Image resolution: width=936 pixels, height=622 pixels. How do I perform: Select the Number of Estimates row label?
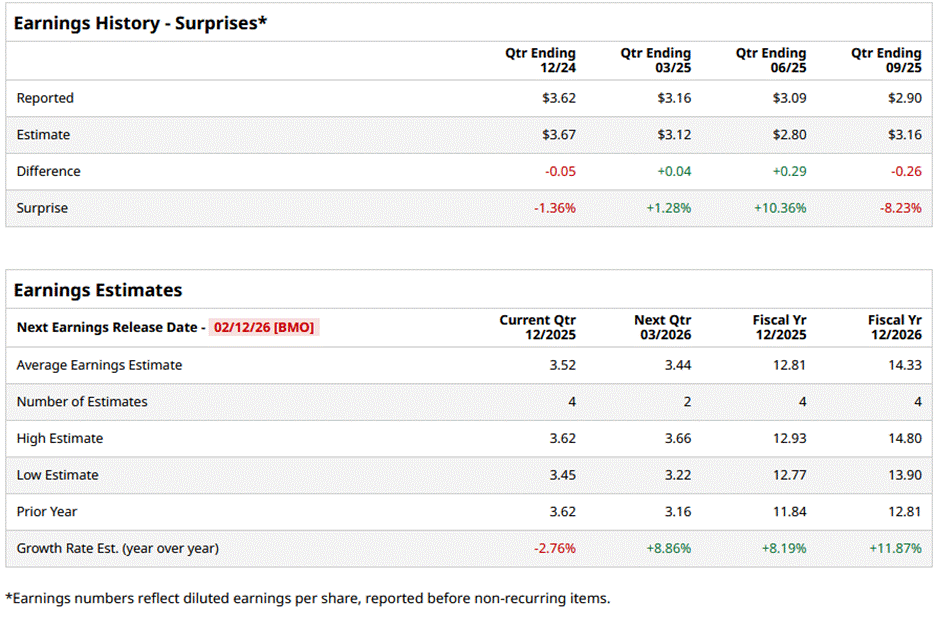[x=82, y=401]
